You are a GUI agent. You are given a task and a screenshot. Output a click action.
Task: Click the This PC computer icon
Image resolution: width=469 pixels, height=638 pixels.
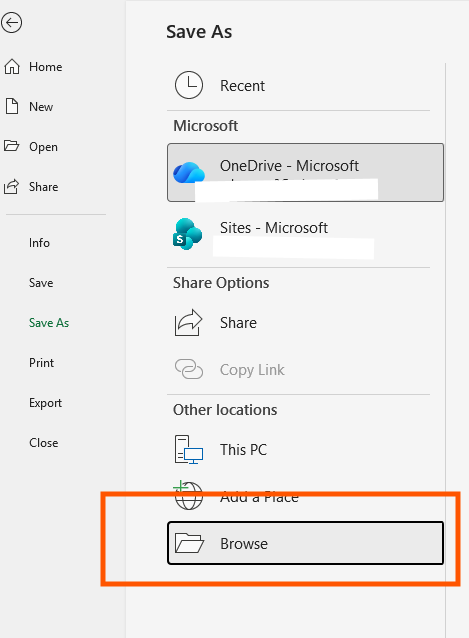[x=189, y=449]
